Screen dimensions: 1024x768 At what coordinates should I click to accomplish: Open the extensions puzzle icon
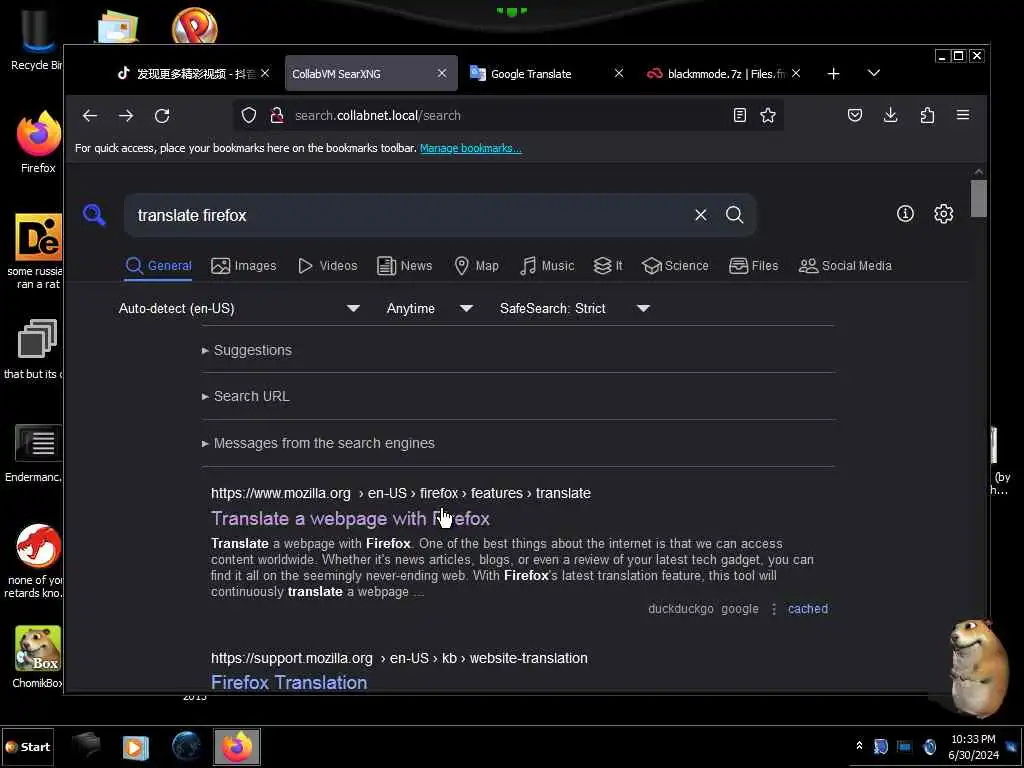(x=927, y=116)
